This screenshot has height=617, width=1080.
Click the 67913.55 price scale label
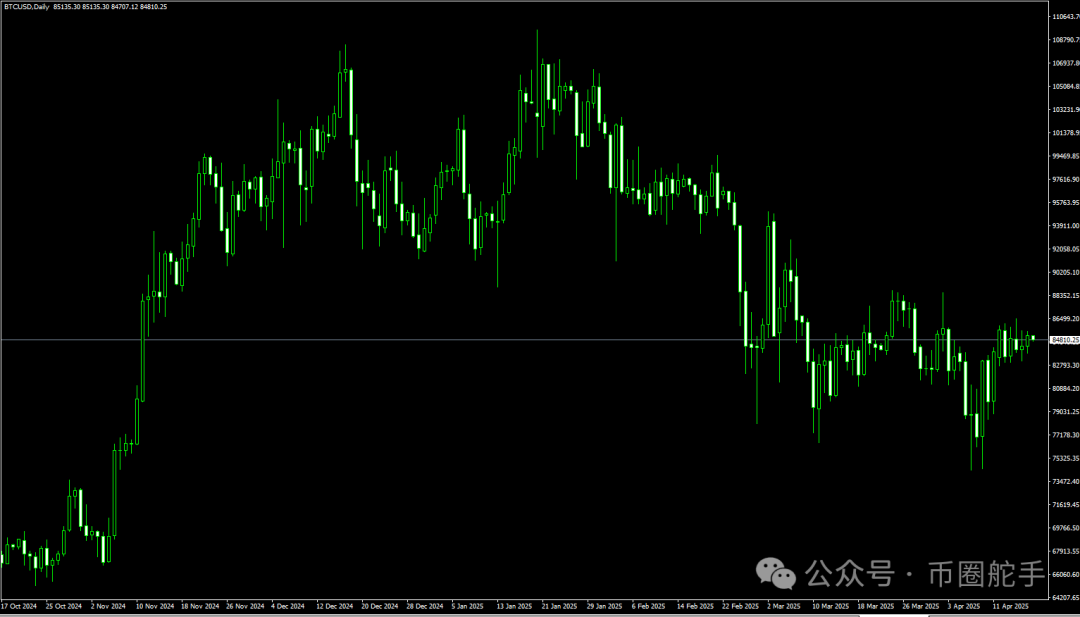point(1065,552)
